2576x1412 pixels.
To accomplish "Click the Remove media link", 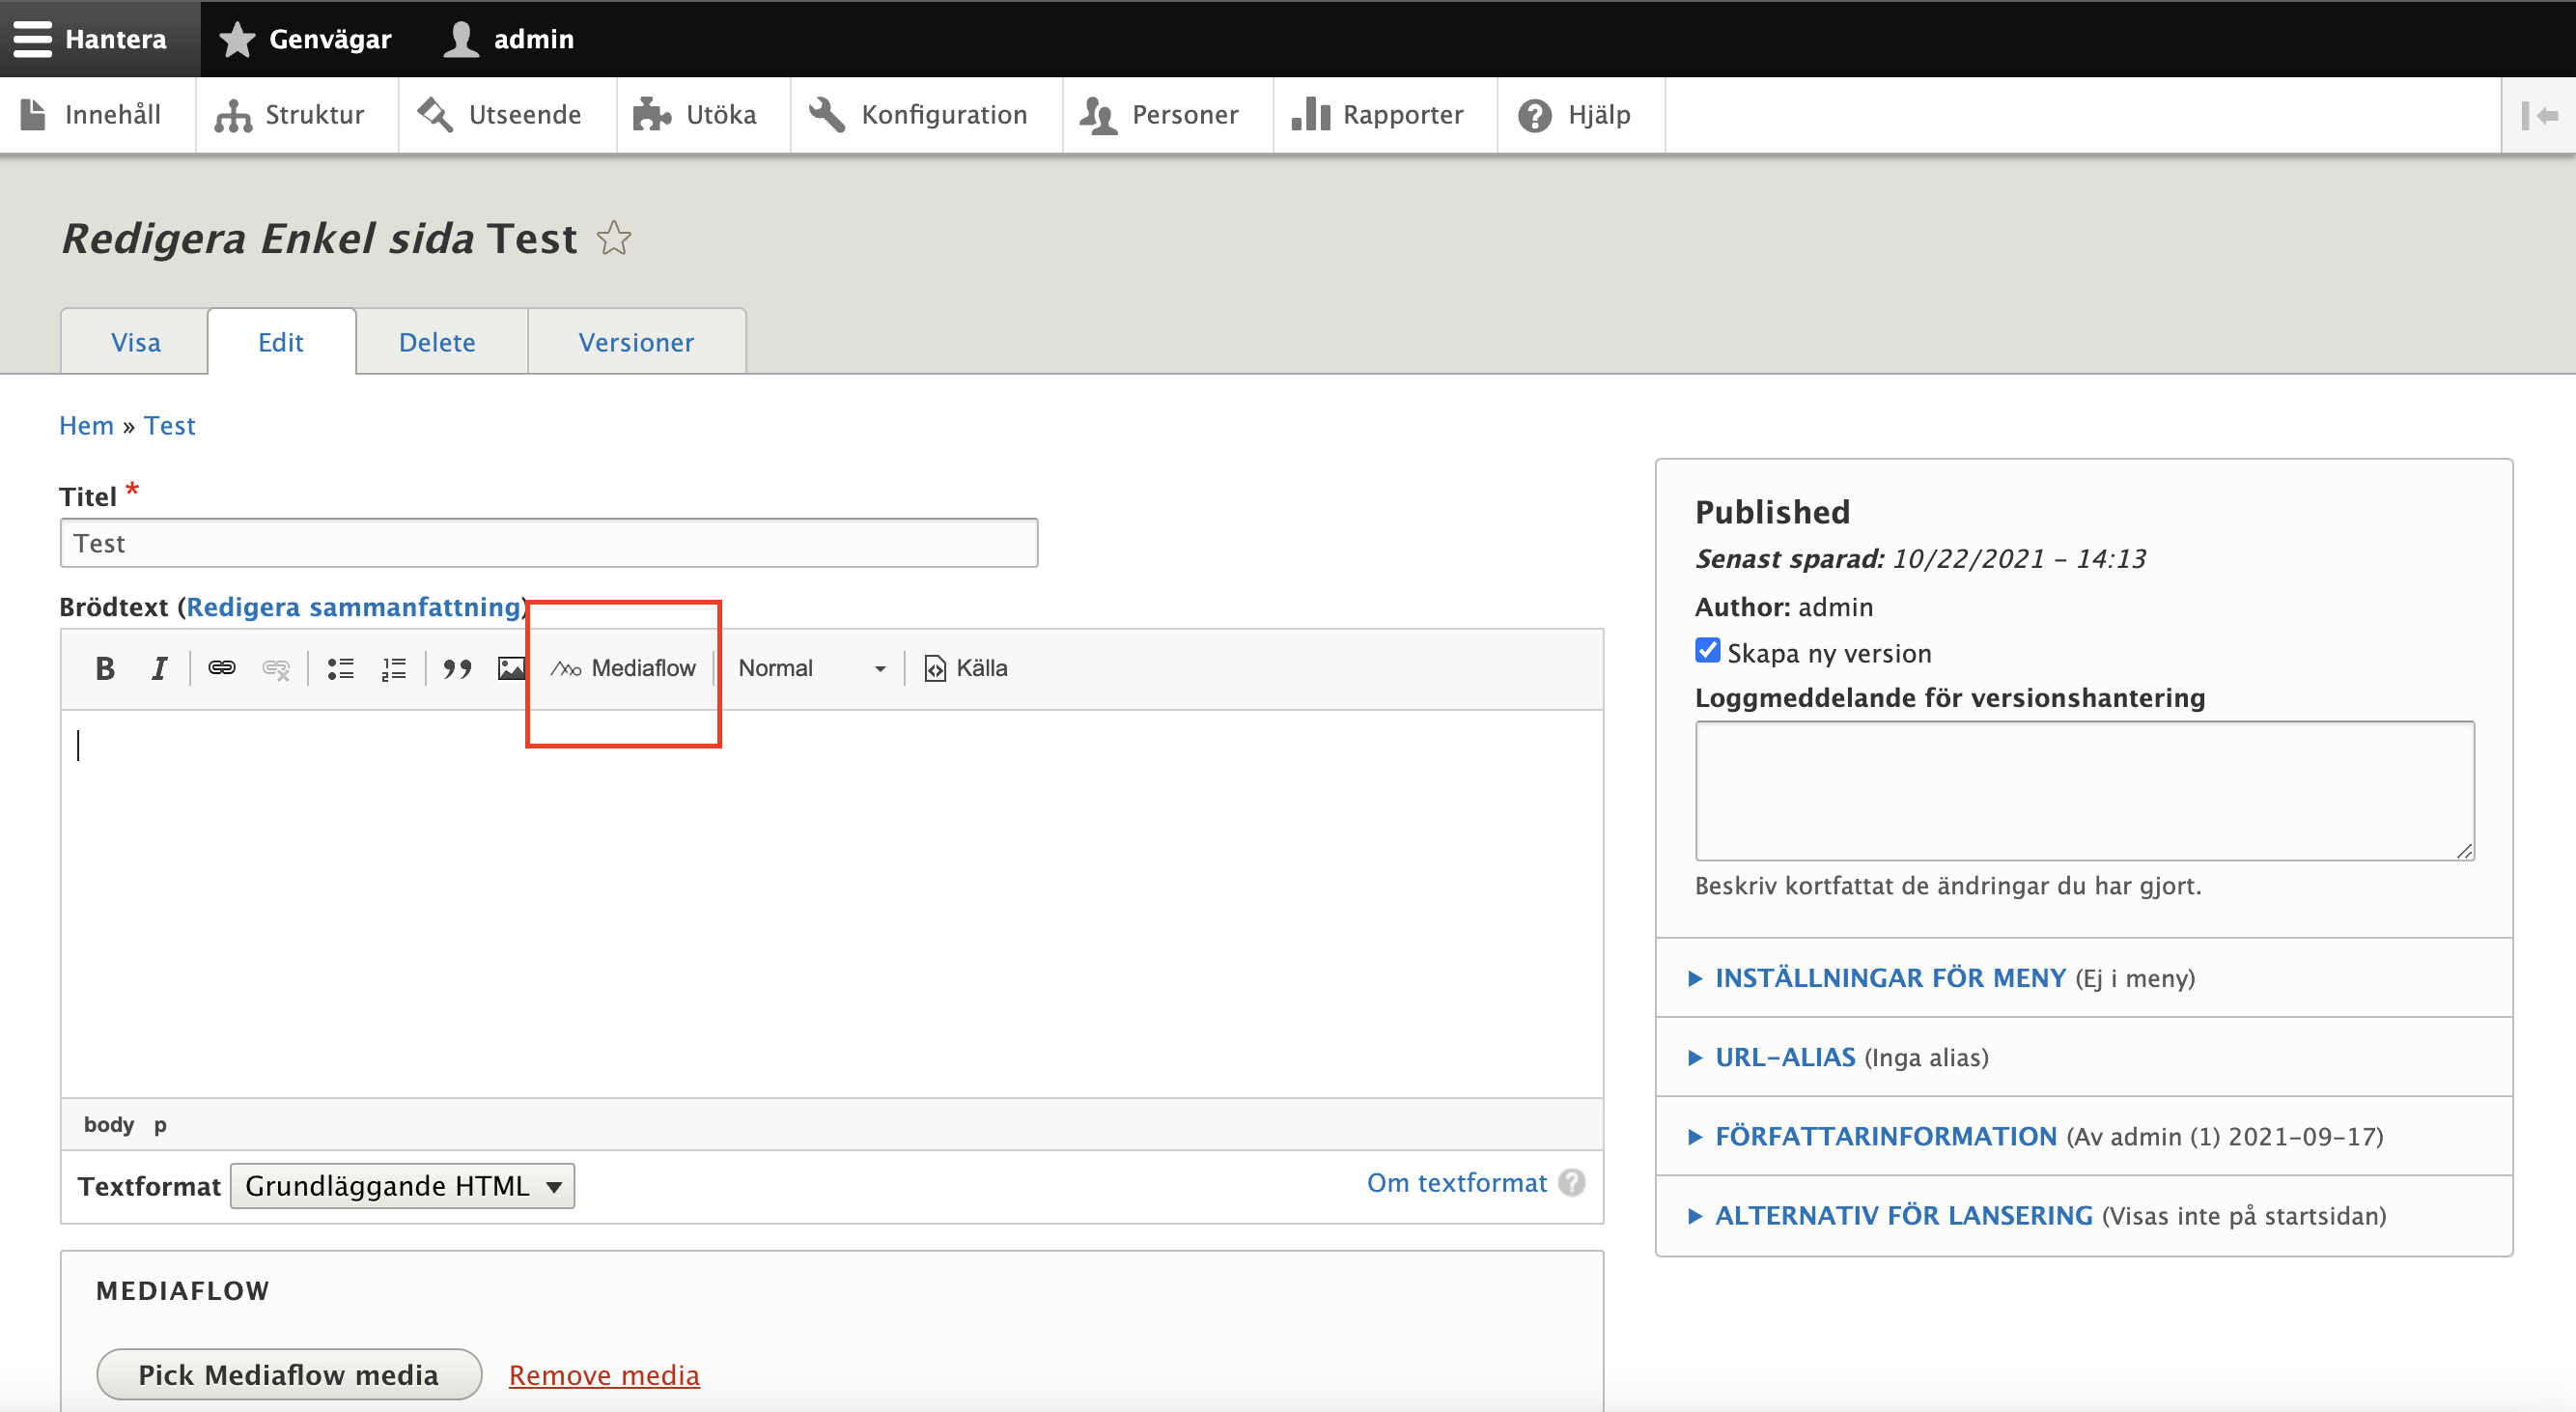I will coord(604,1375).
